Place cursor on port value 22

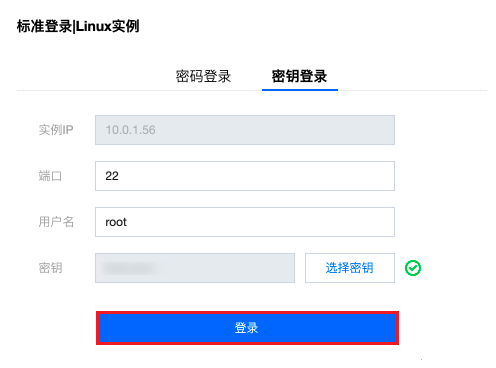pos(112,176)
